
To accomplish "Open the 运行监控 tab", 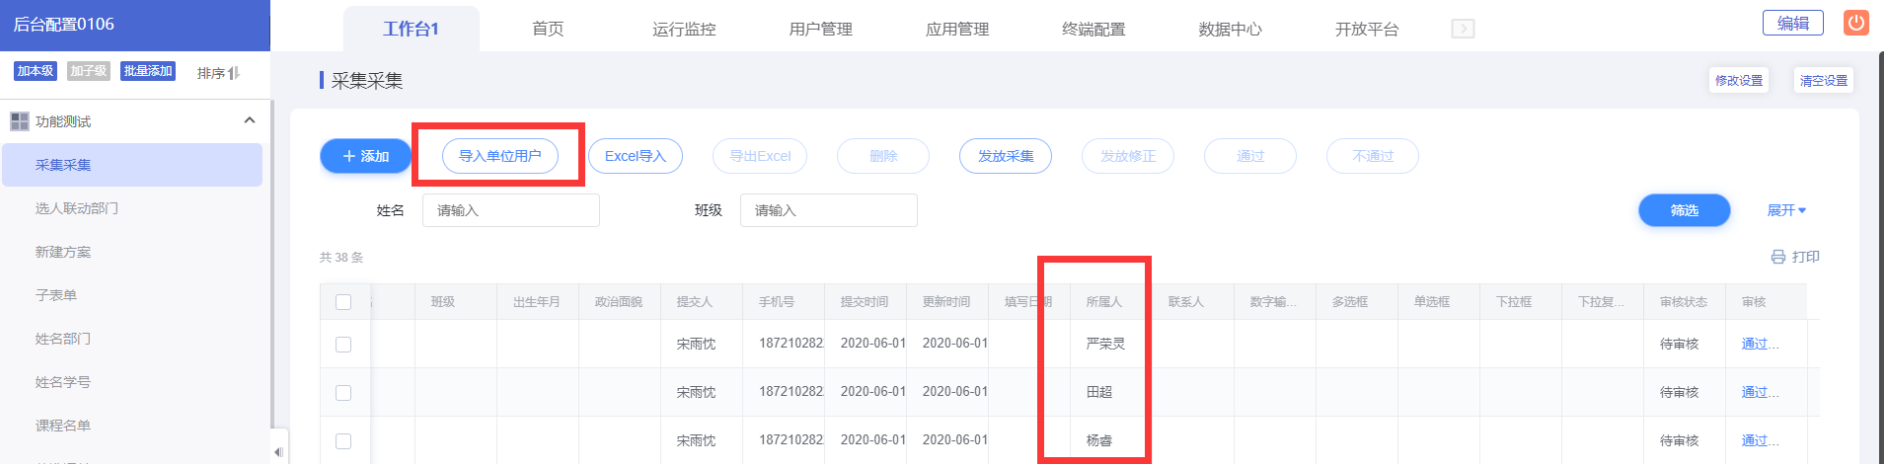I will click(x=684, y=29).
